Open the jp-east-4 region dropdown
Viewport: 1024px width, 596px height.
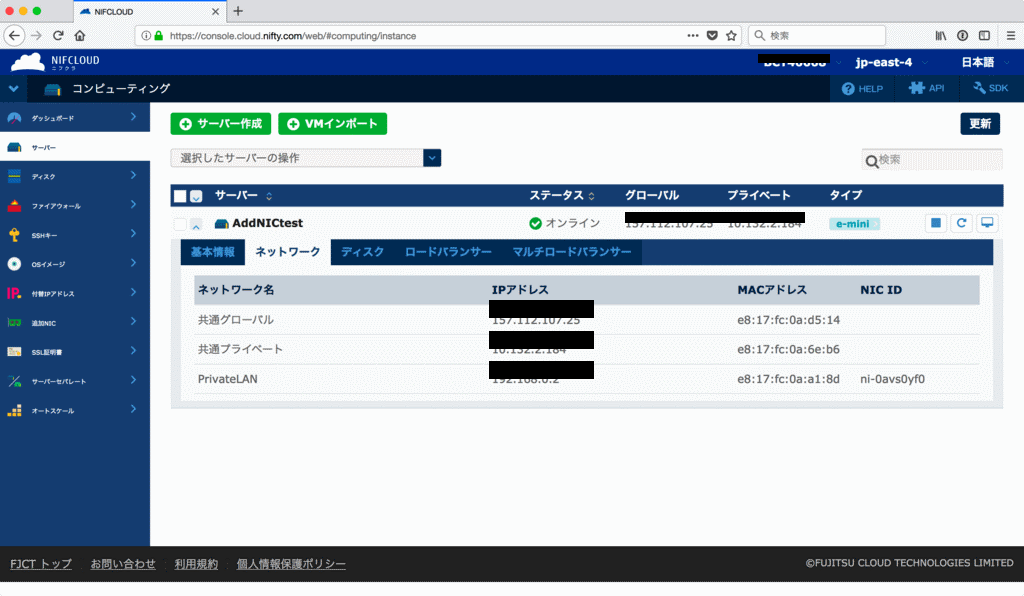tap(891, 62)
